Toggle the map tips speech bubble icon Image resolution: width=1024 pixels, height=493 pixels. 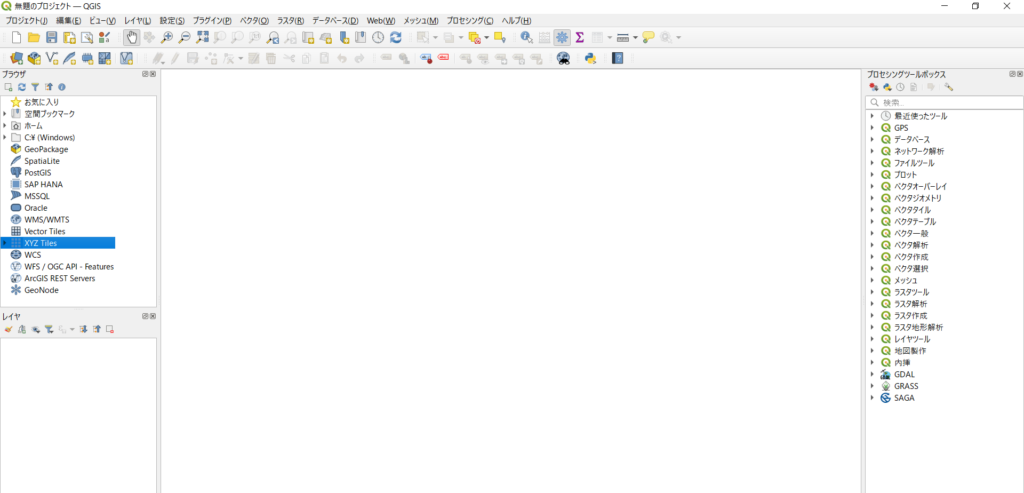(648, 38)
